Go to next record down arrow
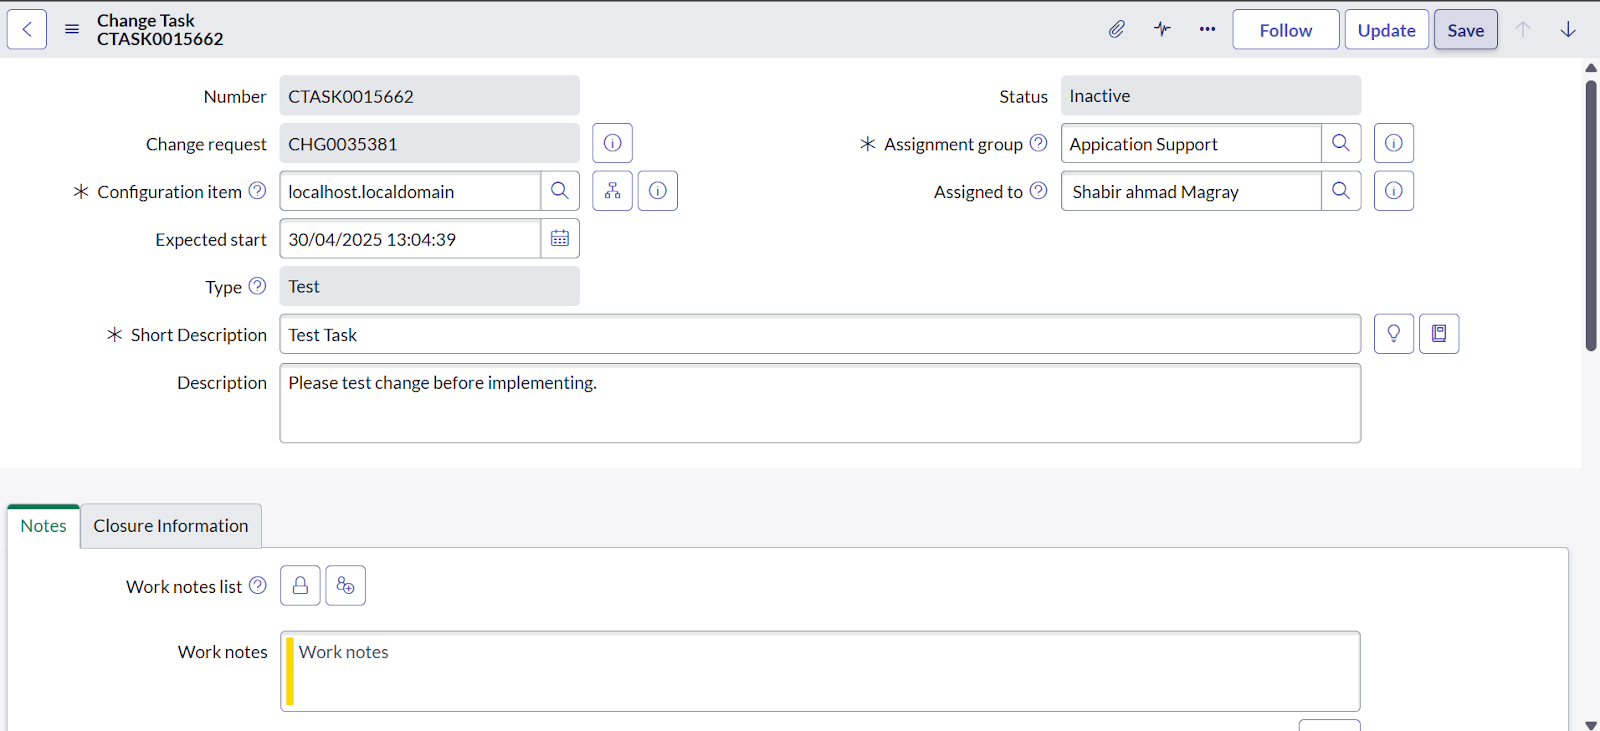Image resolution: width=1600 pixels, height=731 pixels. (x=1568, y=30)
